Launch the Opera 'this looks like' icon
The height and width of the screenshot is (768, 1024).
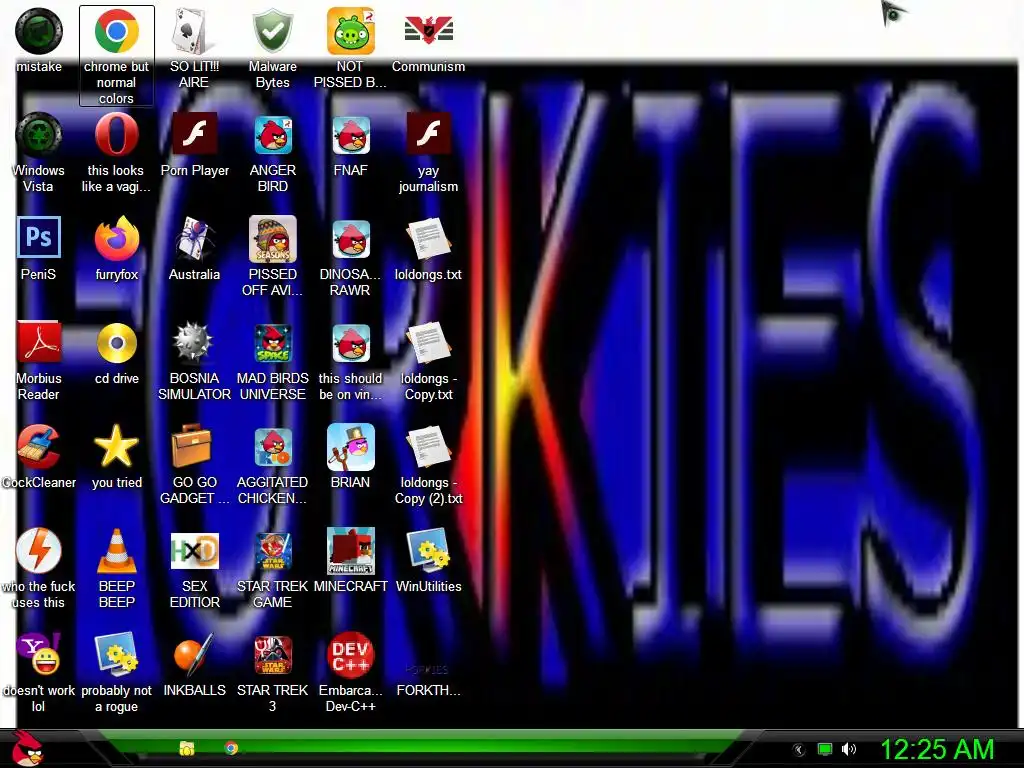point(116,135)
